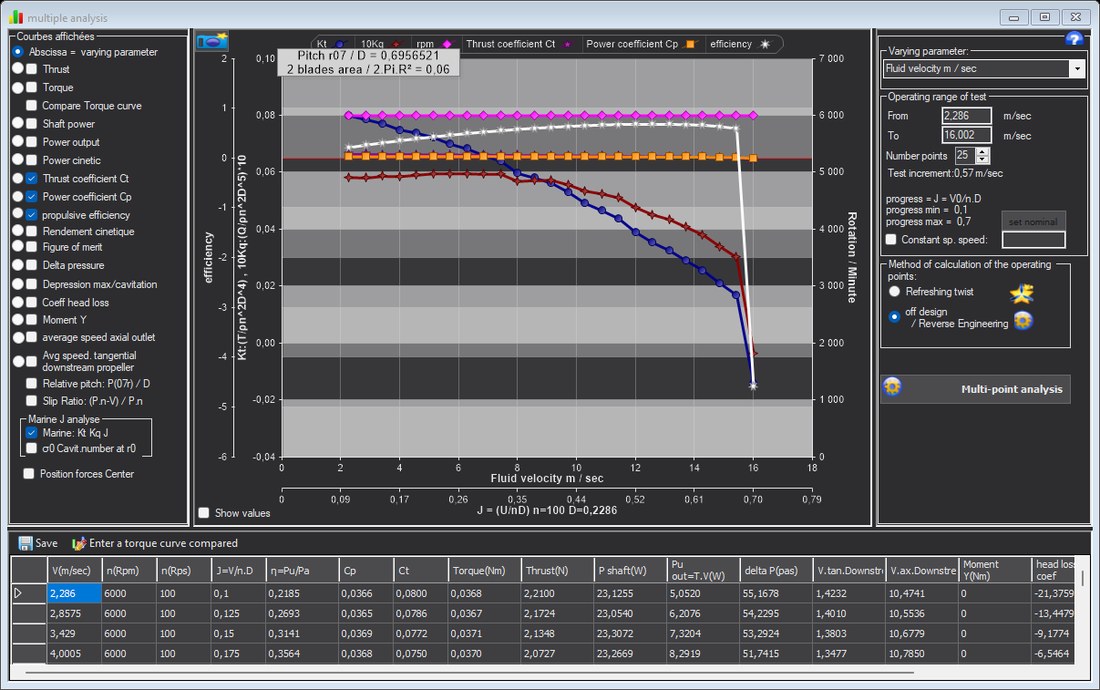1100x690 pixels.
Task: Click the Save floppy disk icon
Action: pos(25,543)
